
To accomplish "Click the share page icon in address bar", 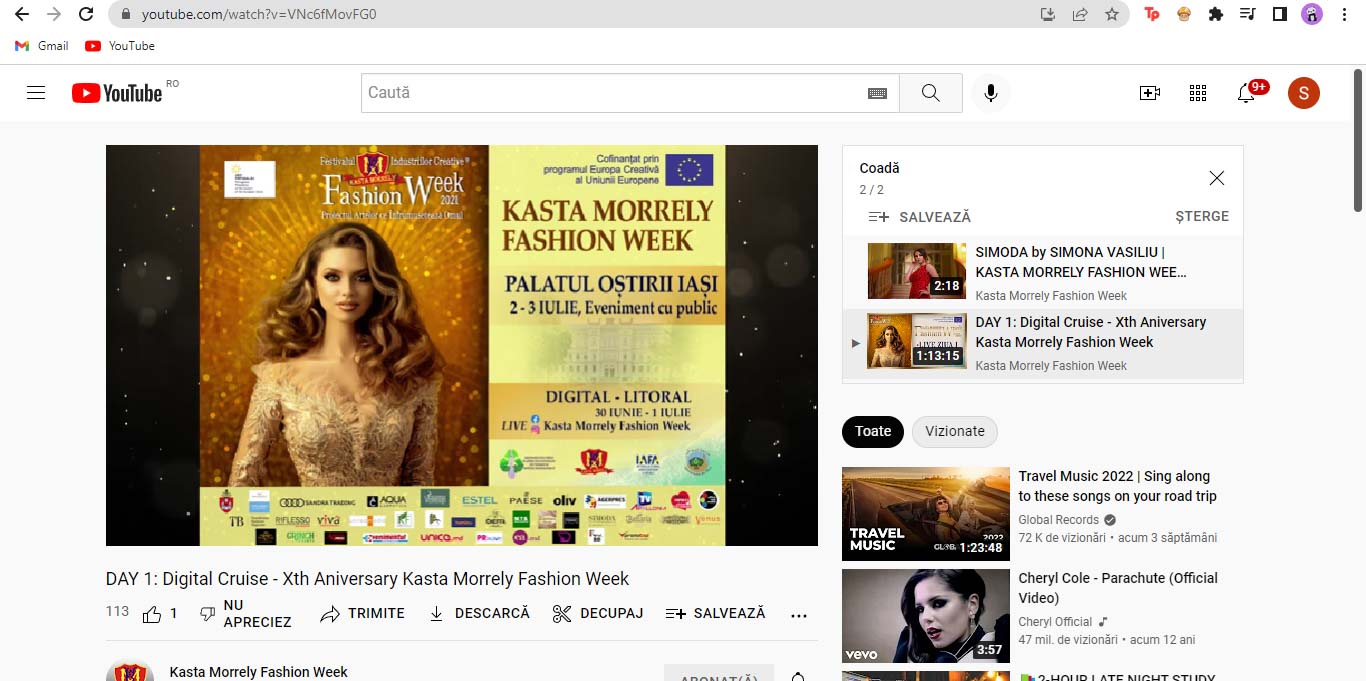I will tap(1080, 14).
